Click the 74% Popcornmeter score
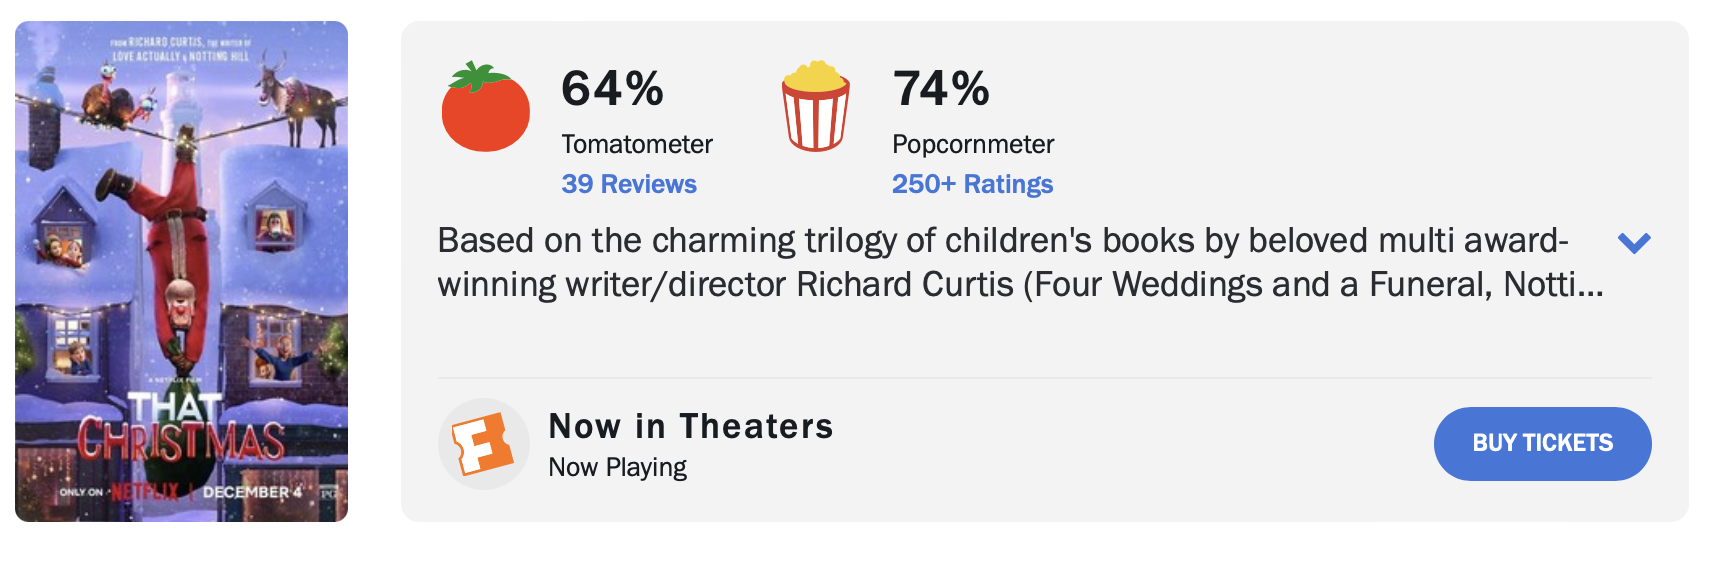 click(941, 88)
